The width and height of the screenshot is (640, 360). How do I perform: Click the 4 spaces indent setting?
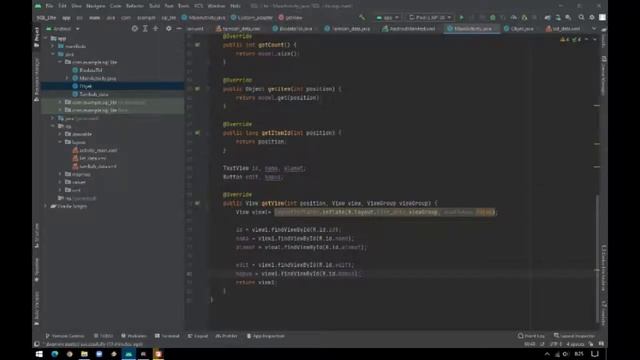tap(575, 344)
